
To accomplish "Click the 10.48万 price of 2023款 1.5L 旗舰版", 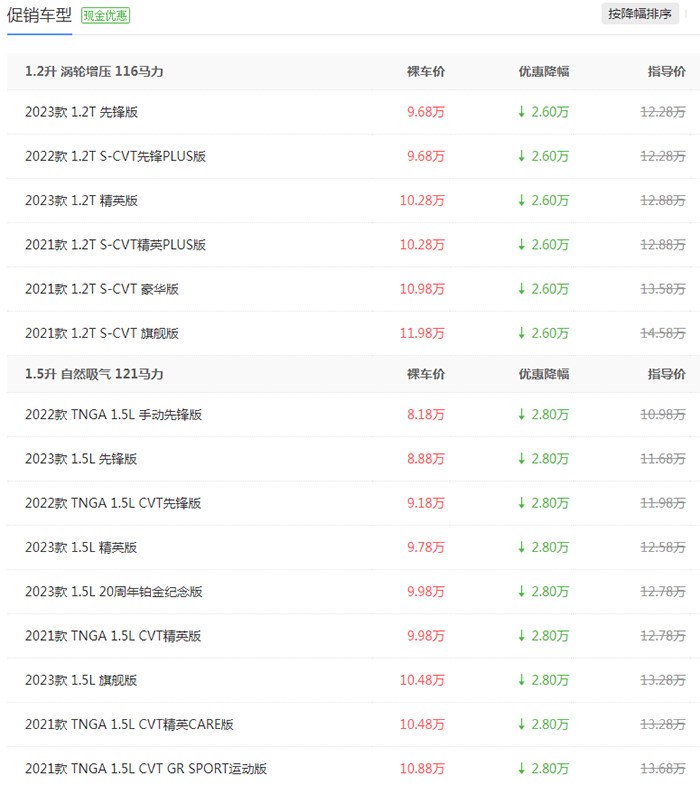I will (x=422, y=680).
